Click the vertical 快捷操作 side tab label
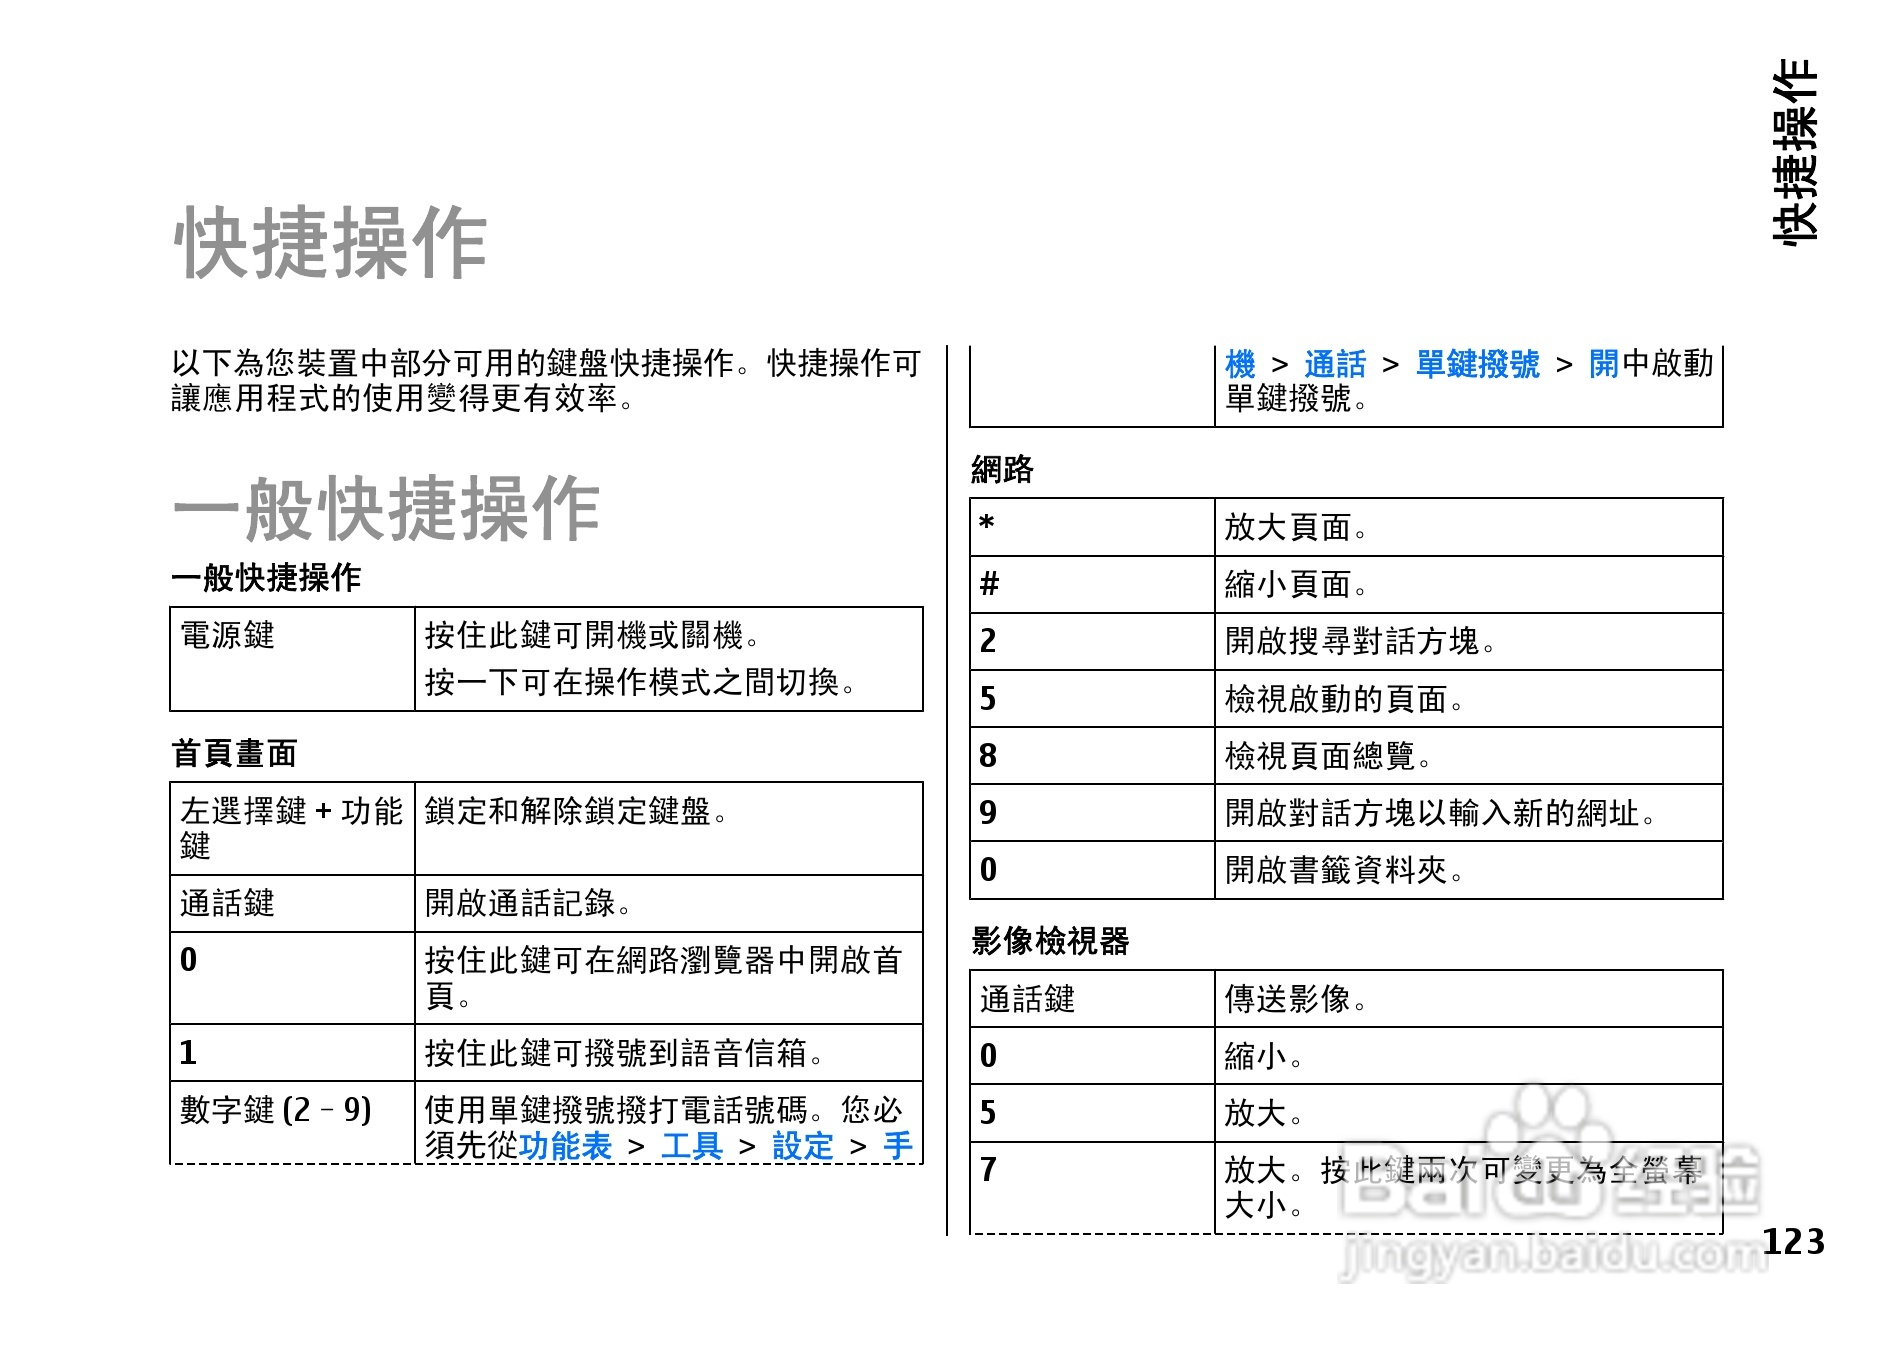Image resolution: width=1884 pixels, height=1360 pixels. pyautogui.click(x=1794, y=151)
